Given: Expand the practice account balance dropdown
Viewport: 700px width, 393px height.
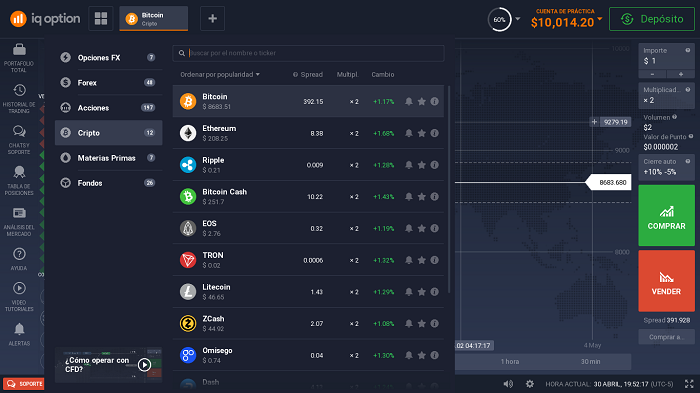Looking at the screenshot, I should pyautogui.click(x=600, y=19).
